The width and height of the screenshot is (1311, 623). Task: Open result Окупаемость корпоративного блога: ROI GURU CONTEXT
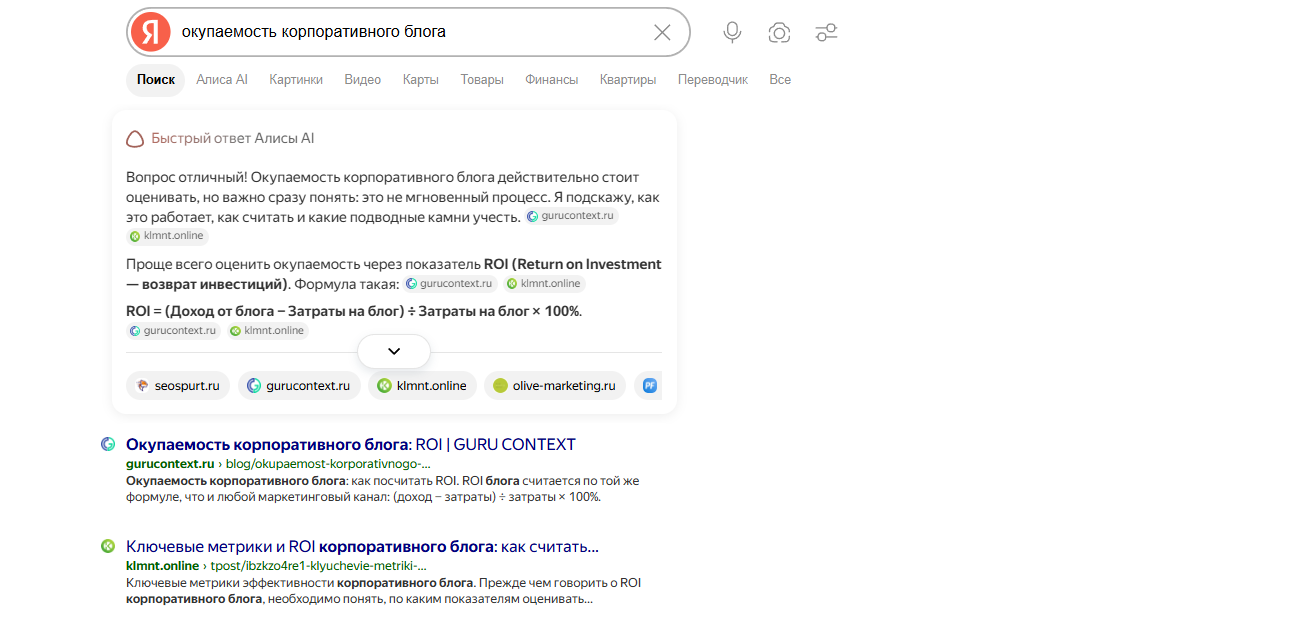tap(351, 445)
